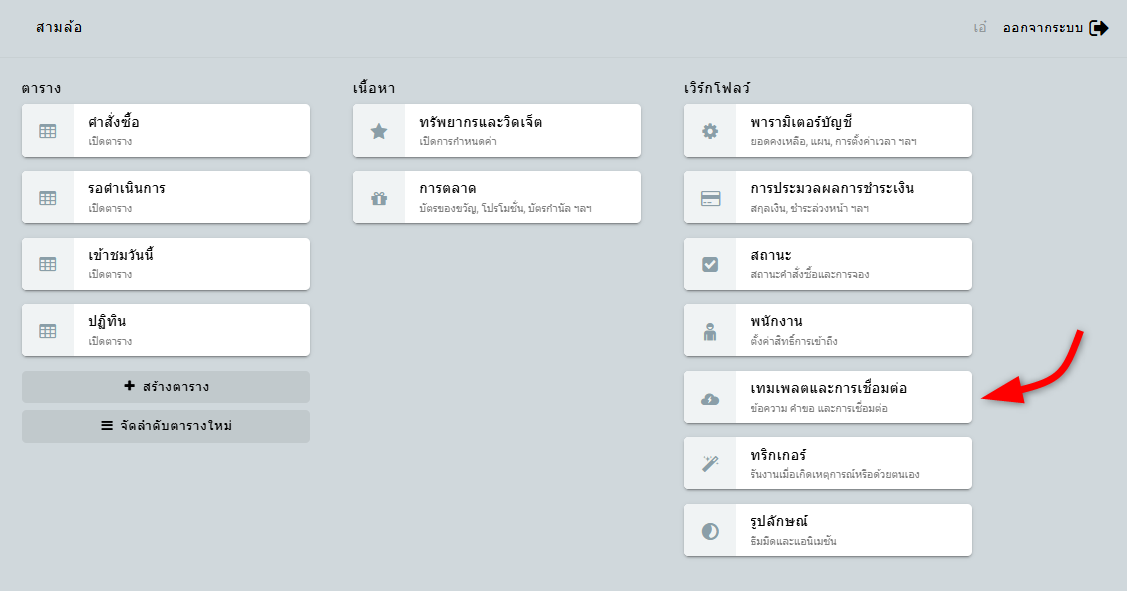Click the gift icon for การตลาด
Viewport: 1127px width, 591px height.
click(x=379, y=197)
